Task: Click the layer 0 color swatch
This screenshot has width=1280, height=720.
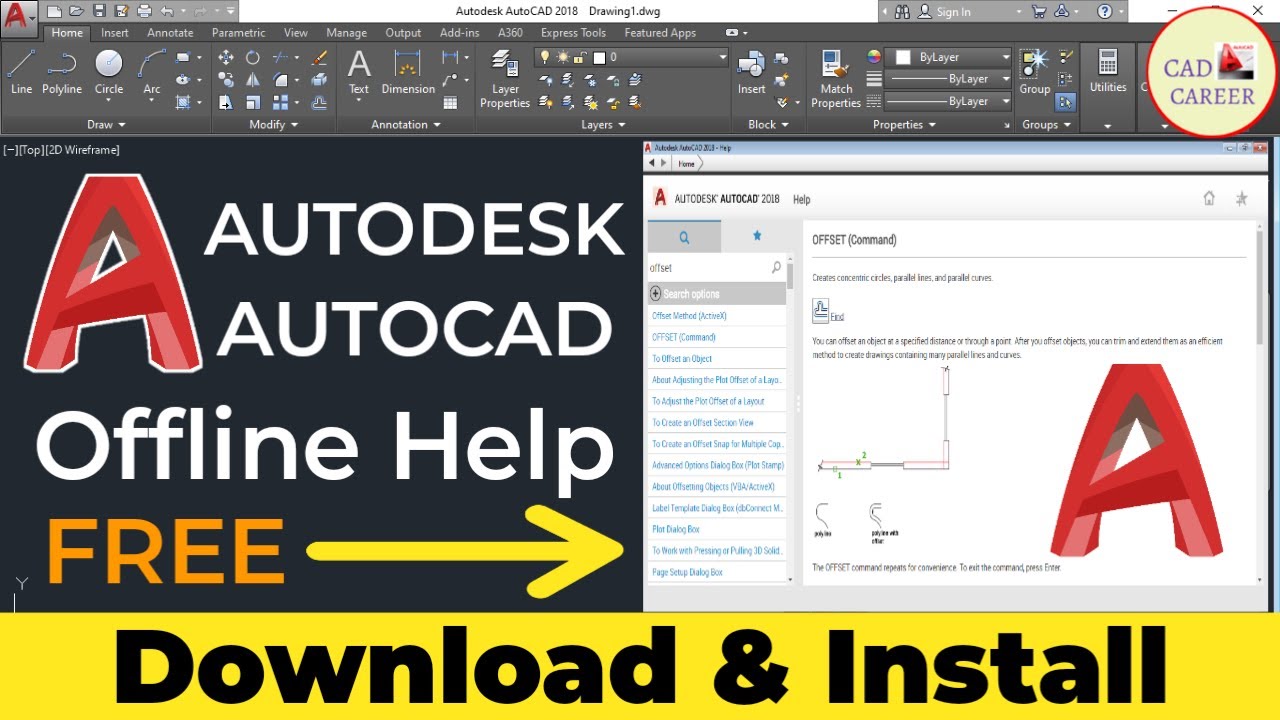Action: click(601, 58)
